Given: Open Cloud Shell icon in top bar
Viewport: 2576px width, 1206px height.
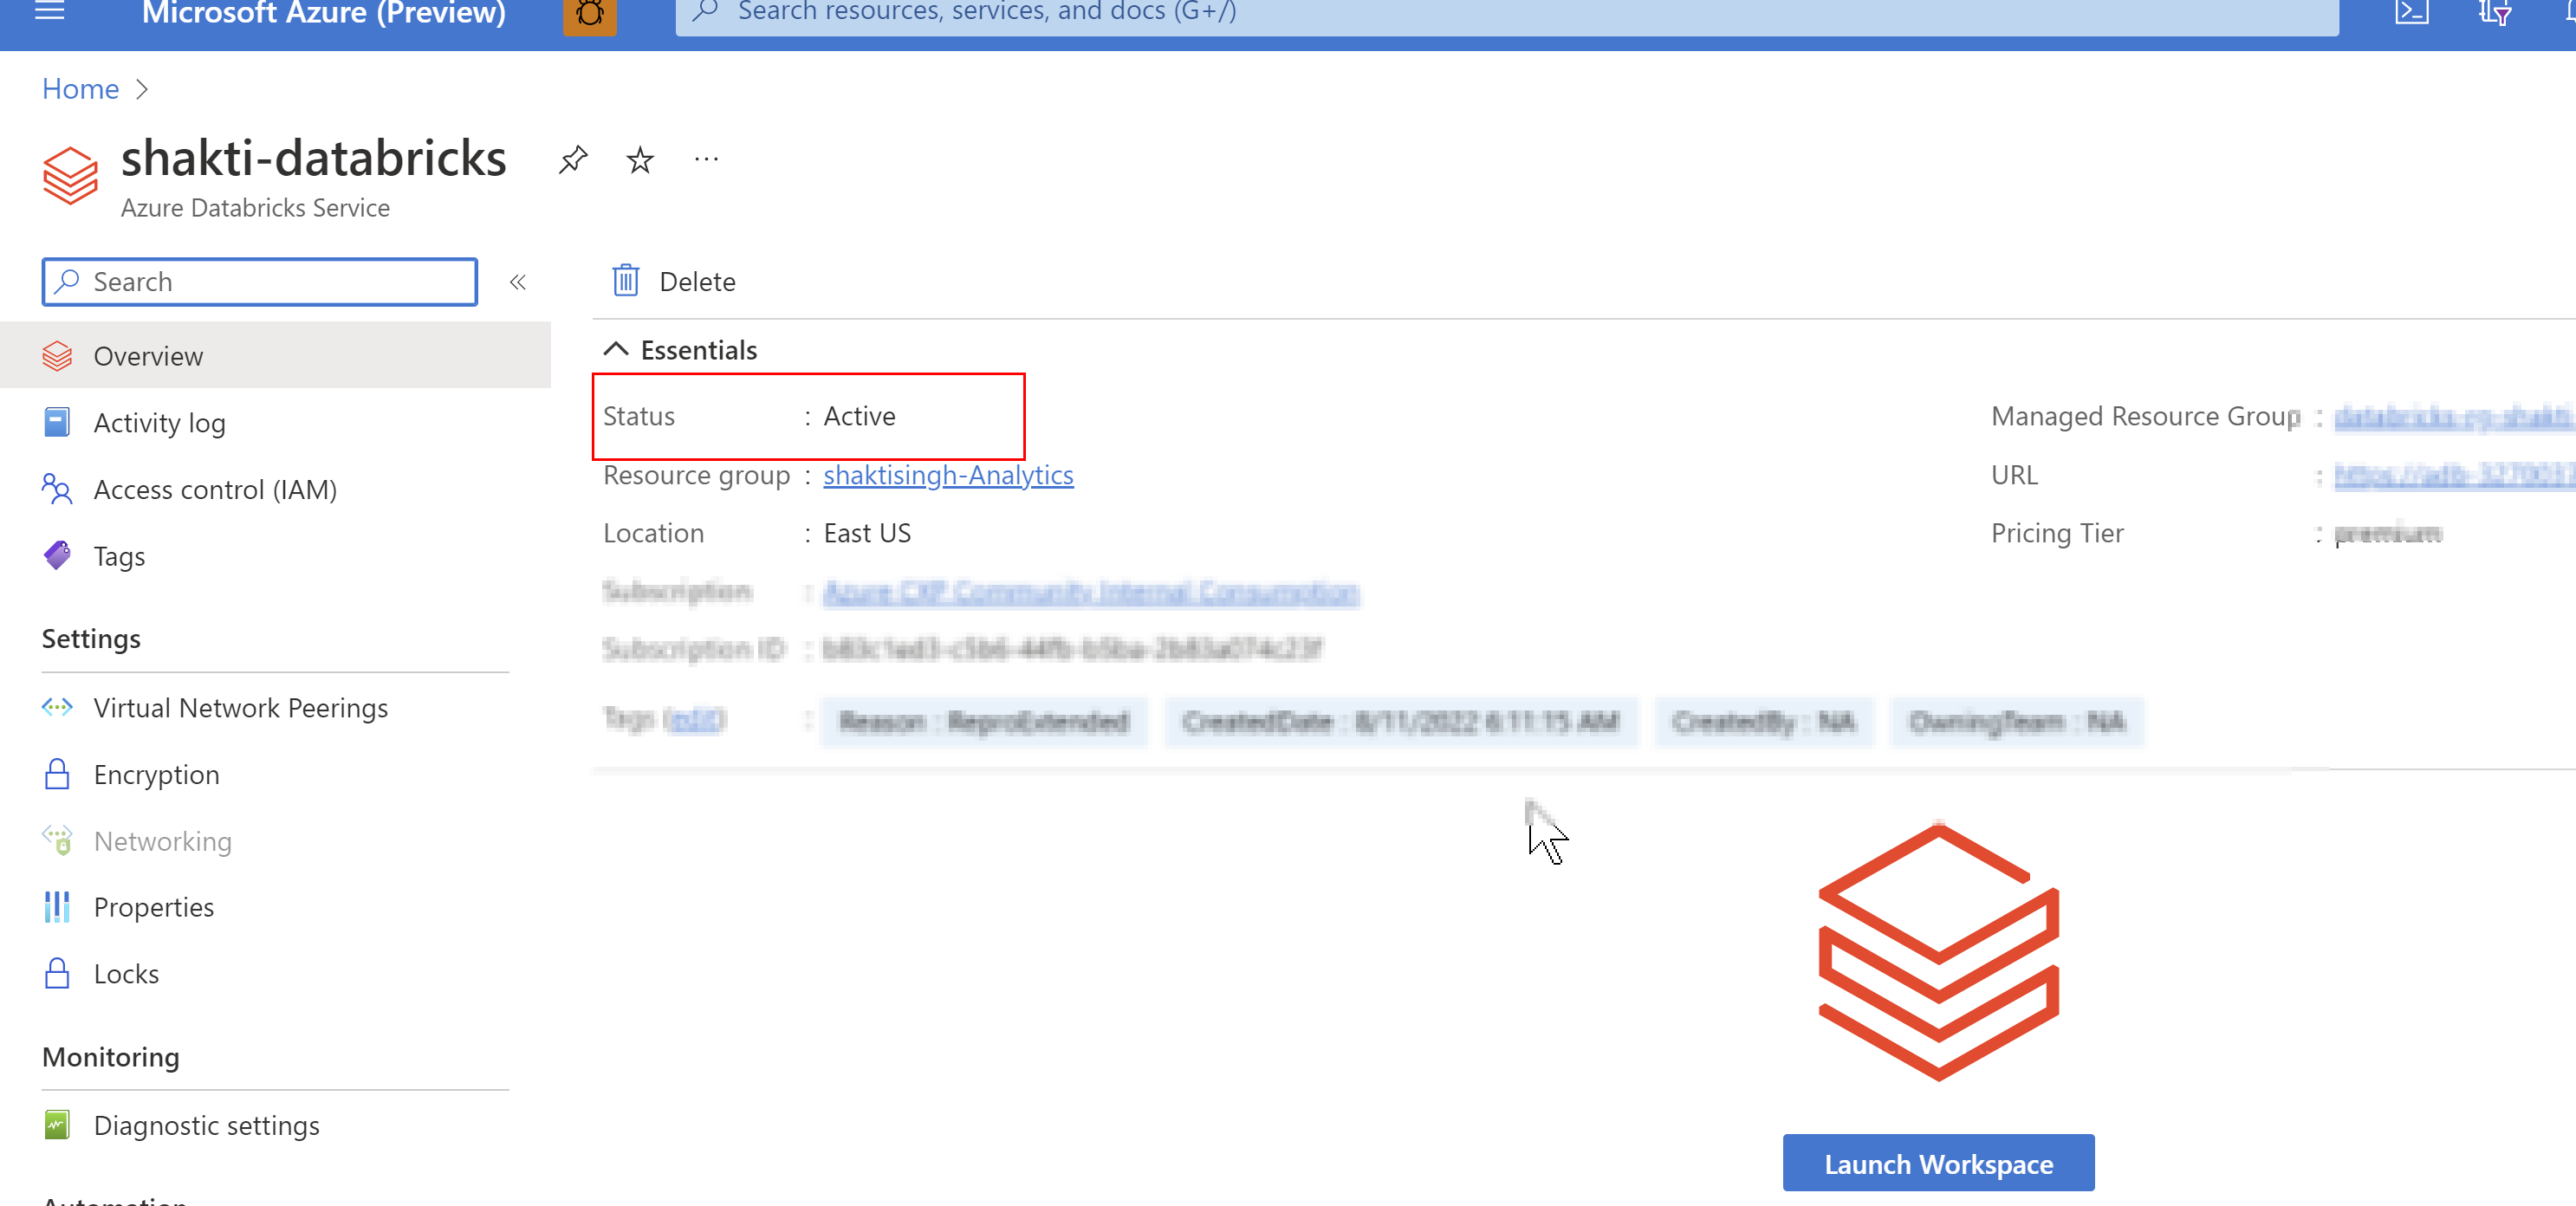Looking at the screenshot, I should tap(2411, 12).
